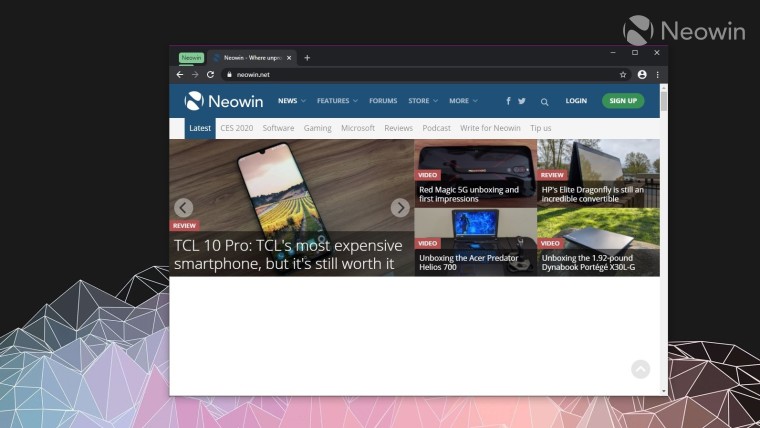Screen dimensions: 760x428
Task: Expand the NEWS dropdown menu
Action: coord(291,101)
